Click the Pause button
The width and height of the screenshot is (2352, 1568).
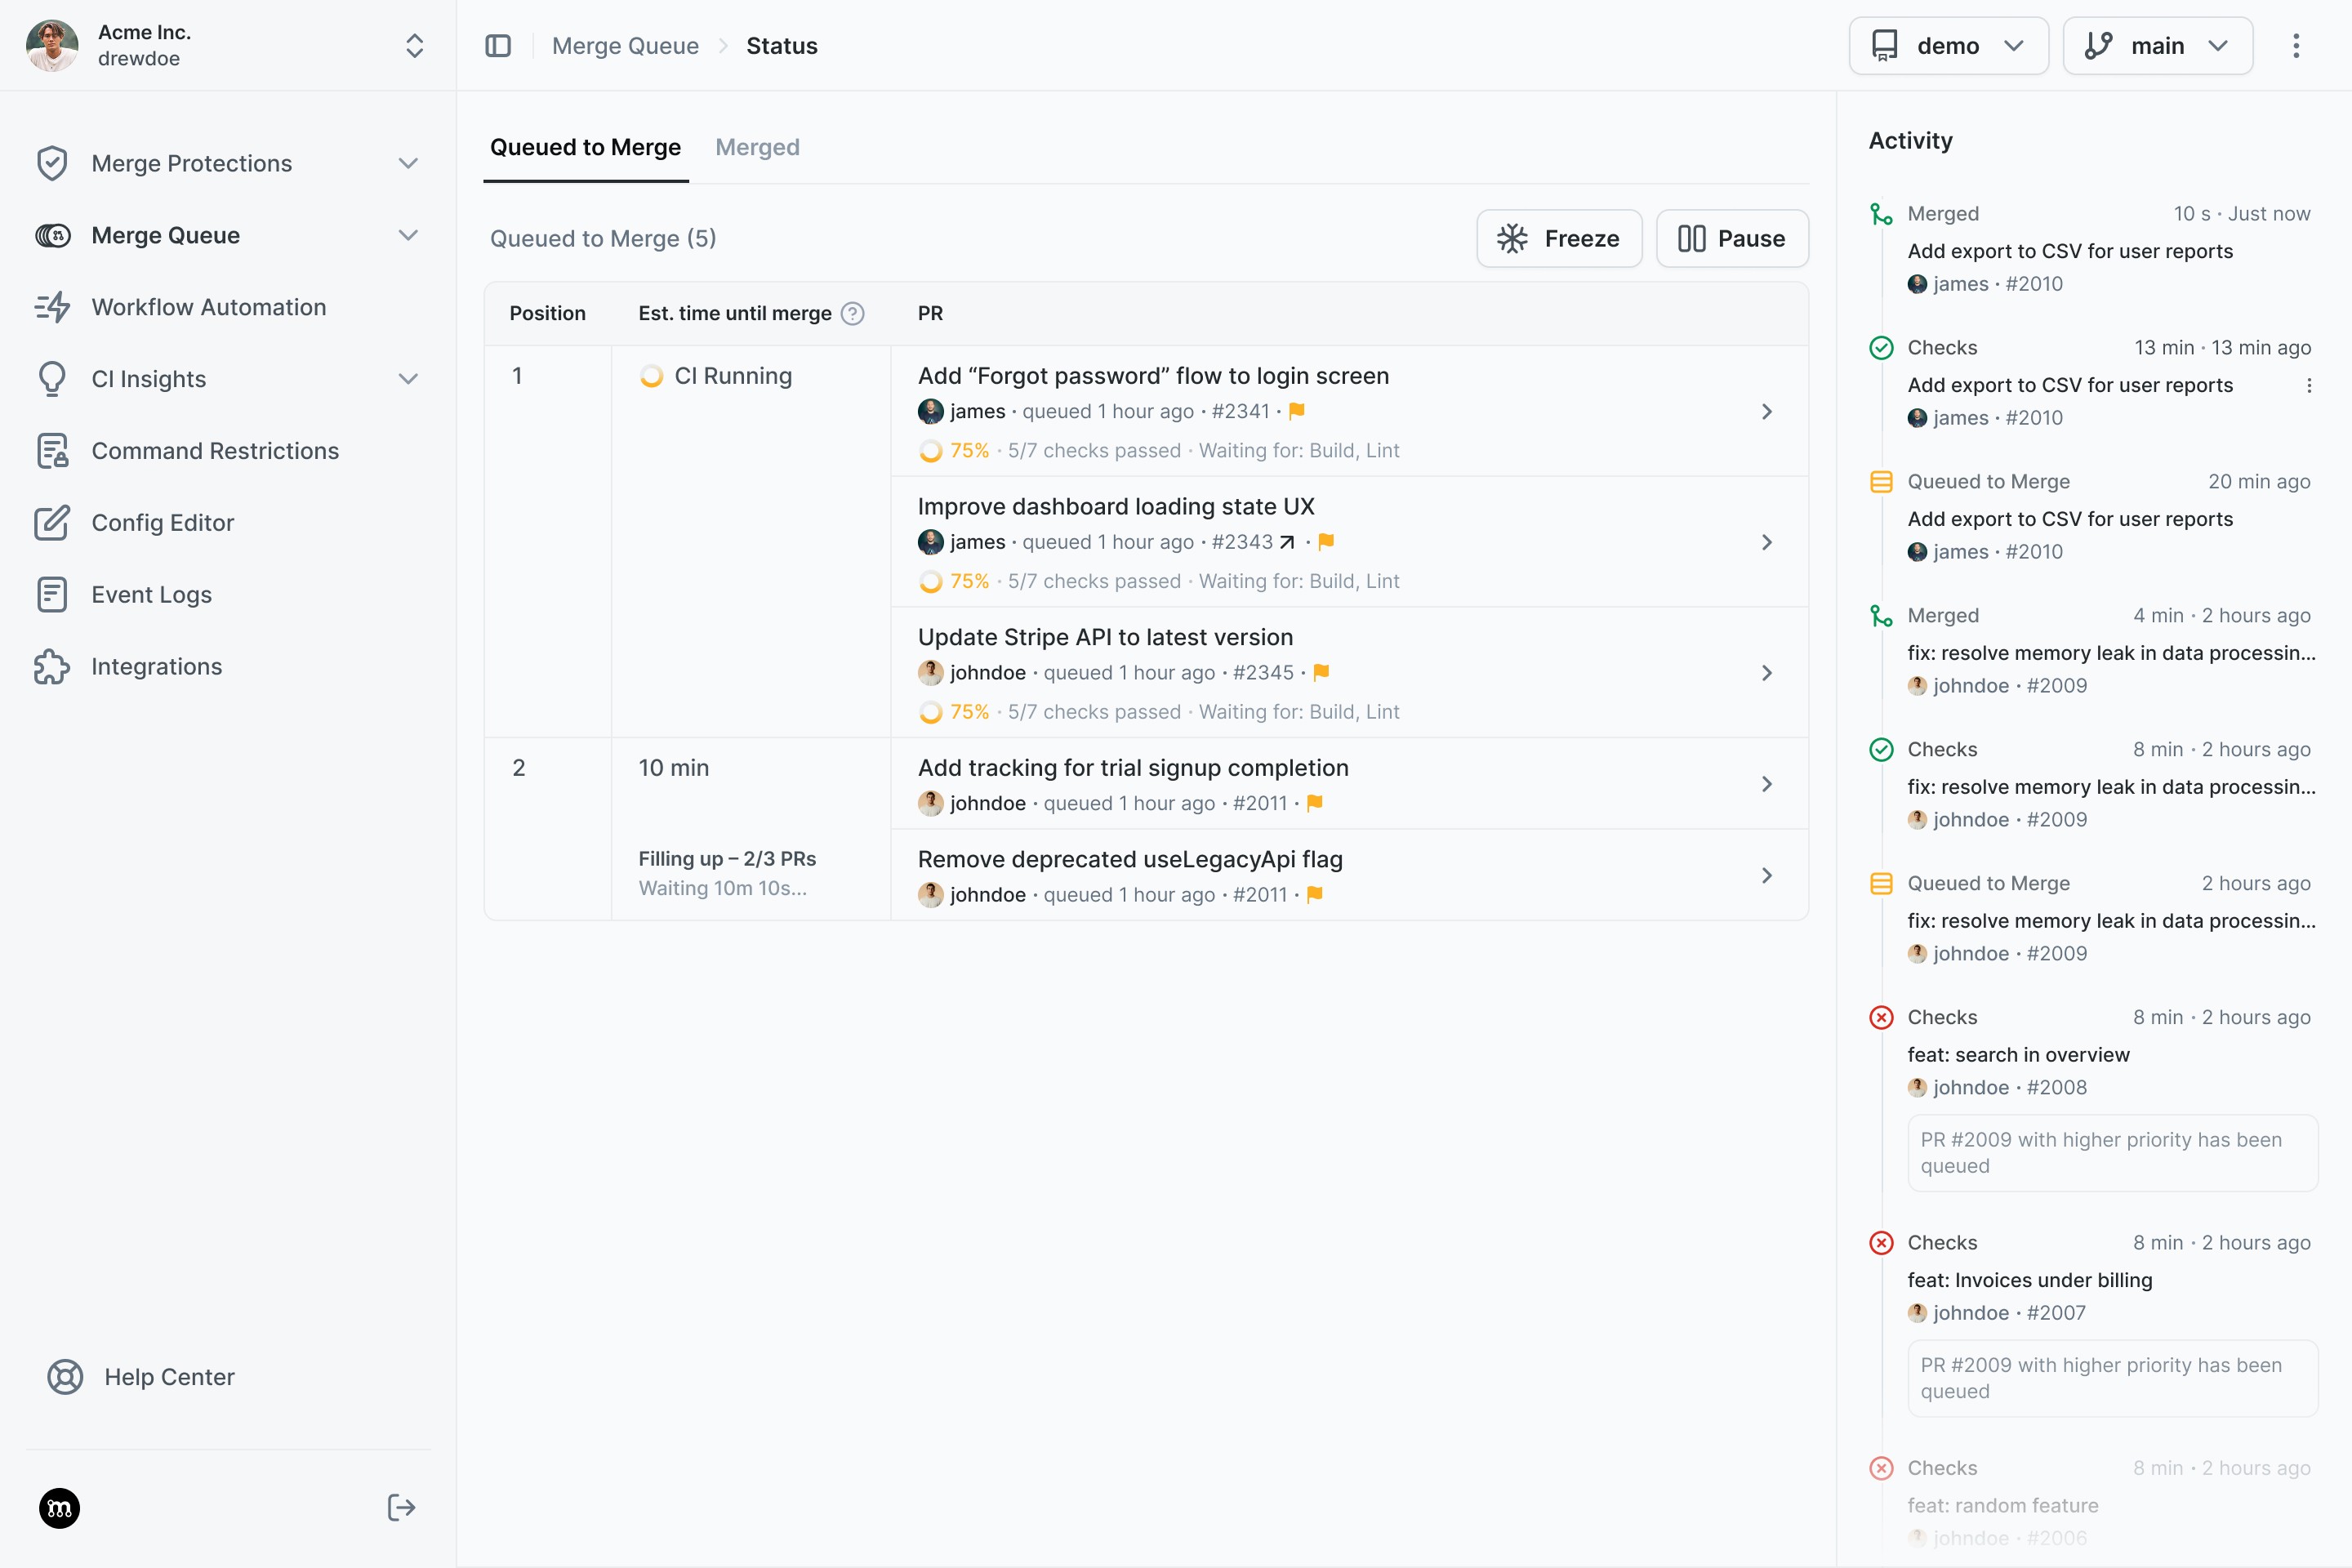pos(1731,238)
